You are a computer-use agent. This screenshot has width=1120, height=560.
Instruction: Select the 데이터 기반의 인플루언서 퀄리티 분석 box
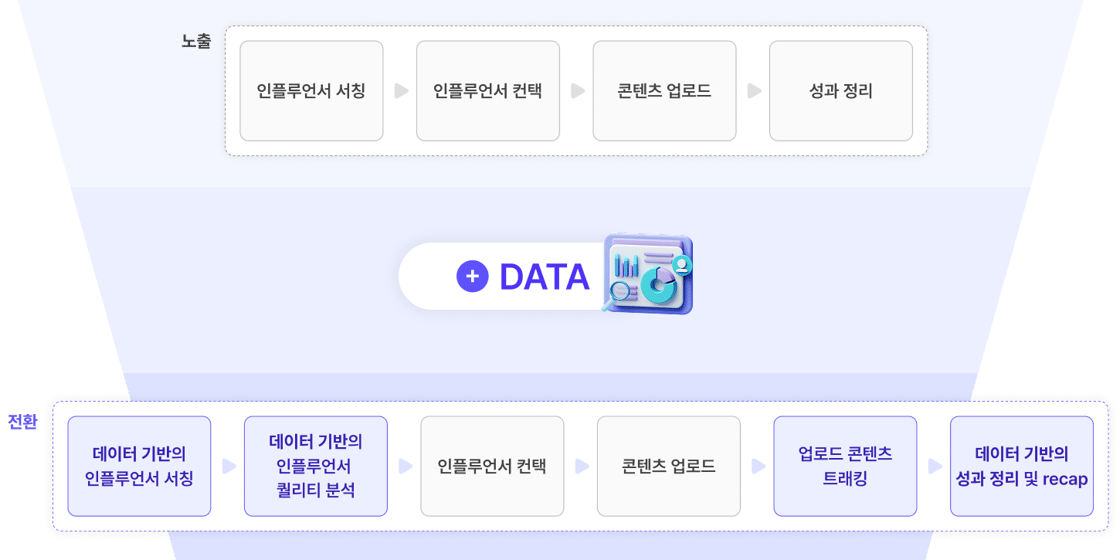pos(316,466)
